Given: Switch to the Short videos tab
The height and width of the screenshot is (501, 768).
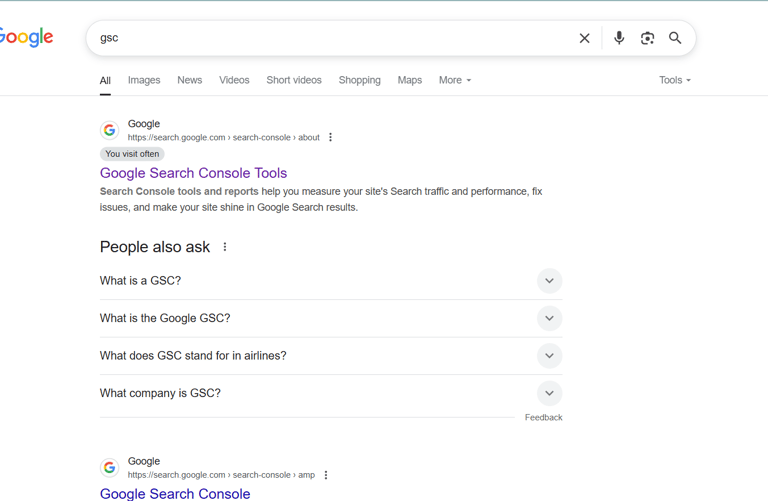Looking at the screenshot, I should click(x=294, y=80).
